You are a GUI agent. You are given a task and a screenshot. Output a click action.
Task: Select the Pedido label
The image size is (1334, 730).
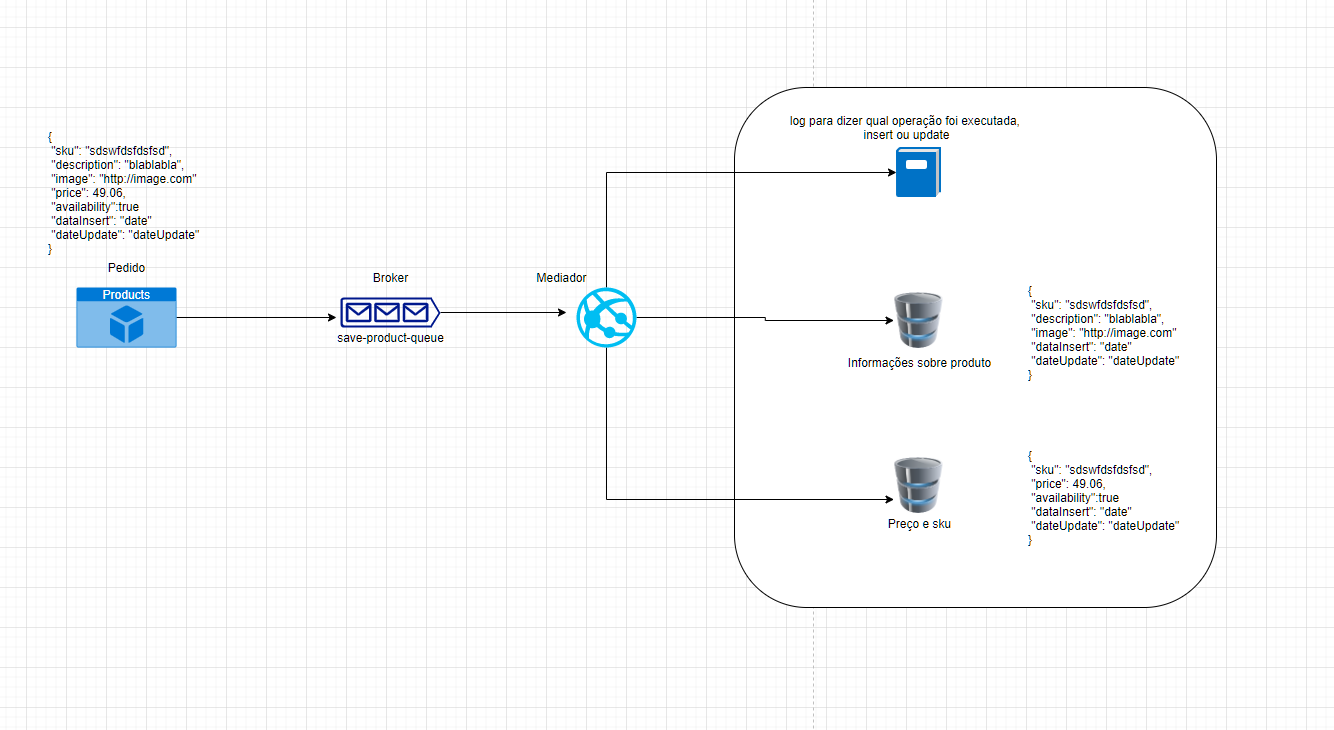126,268
